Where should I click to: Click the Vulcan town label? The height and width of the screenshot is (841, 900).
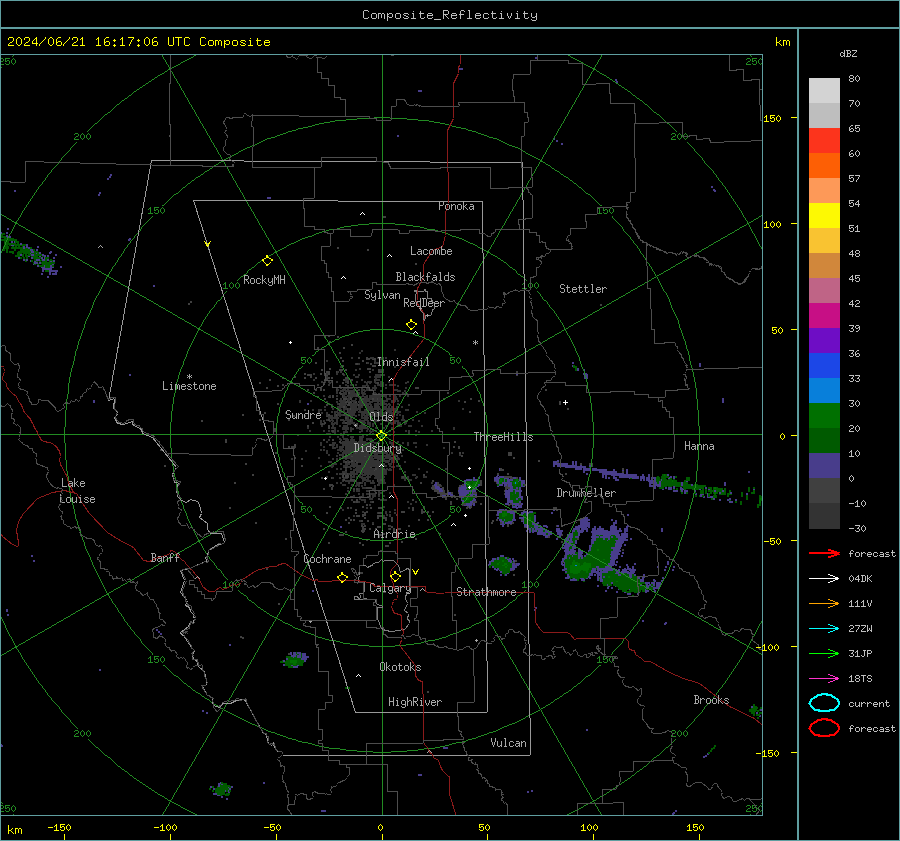(x=509, y=743)
